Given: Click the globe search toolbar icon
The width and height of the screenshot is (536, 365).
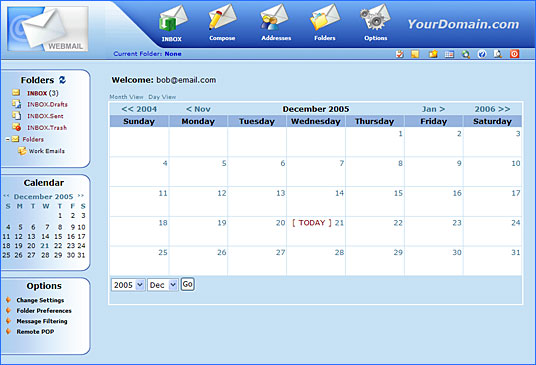Looking at the screenshot, I should (x=466, y=54).
